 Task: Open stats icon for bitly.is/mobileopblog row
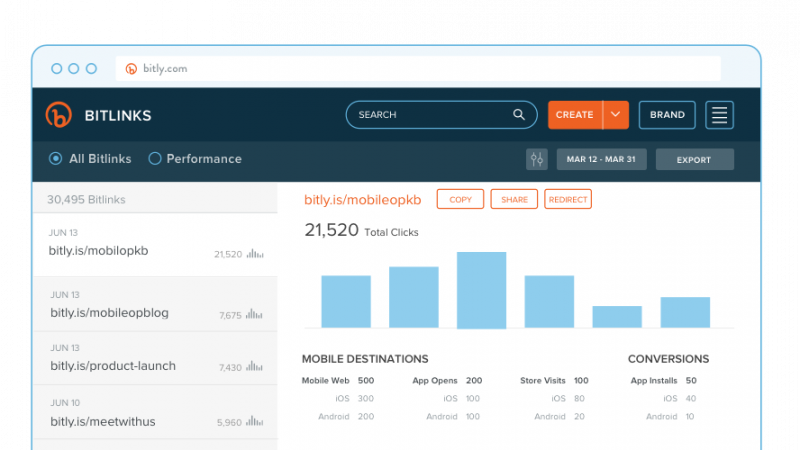pos(254,314)
